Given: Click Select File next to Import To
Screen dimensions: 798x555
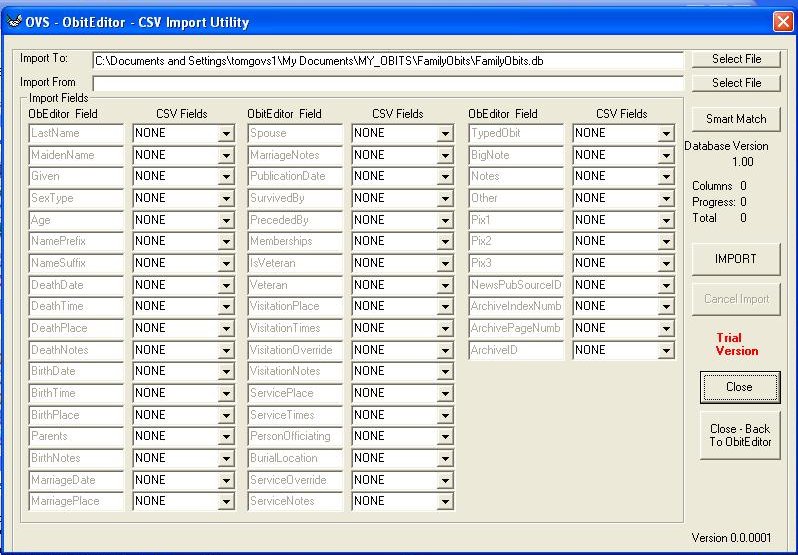Looking at the screenshot, I should (736, 59).
